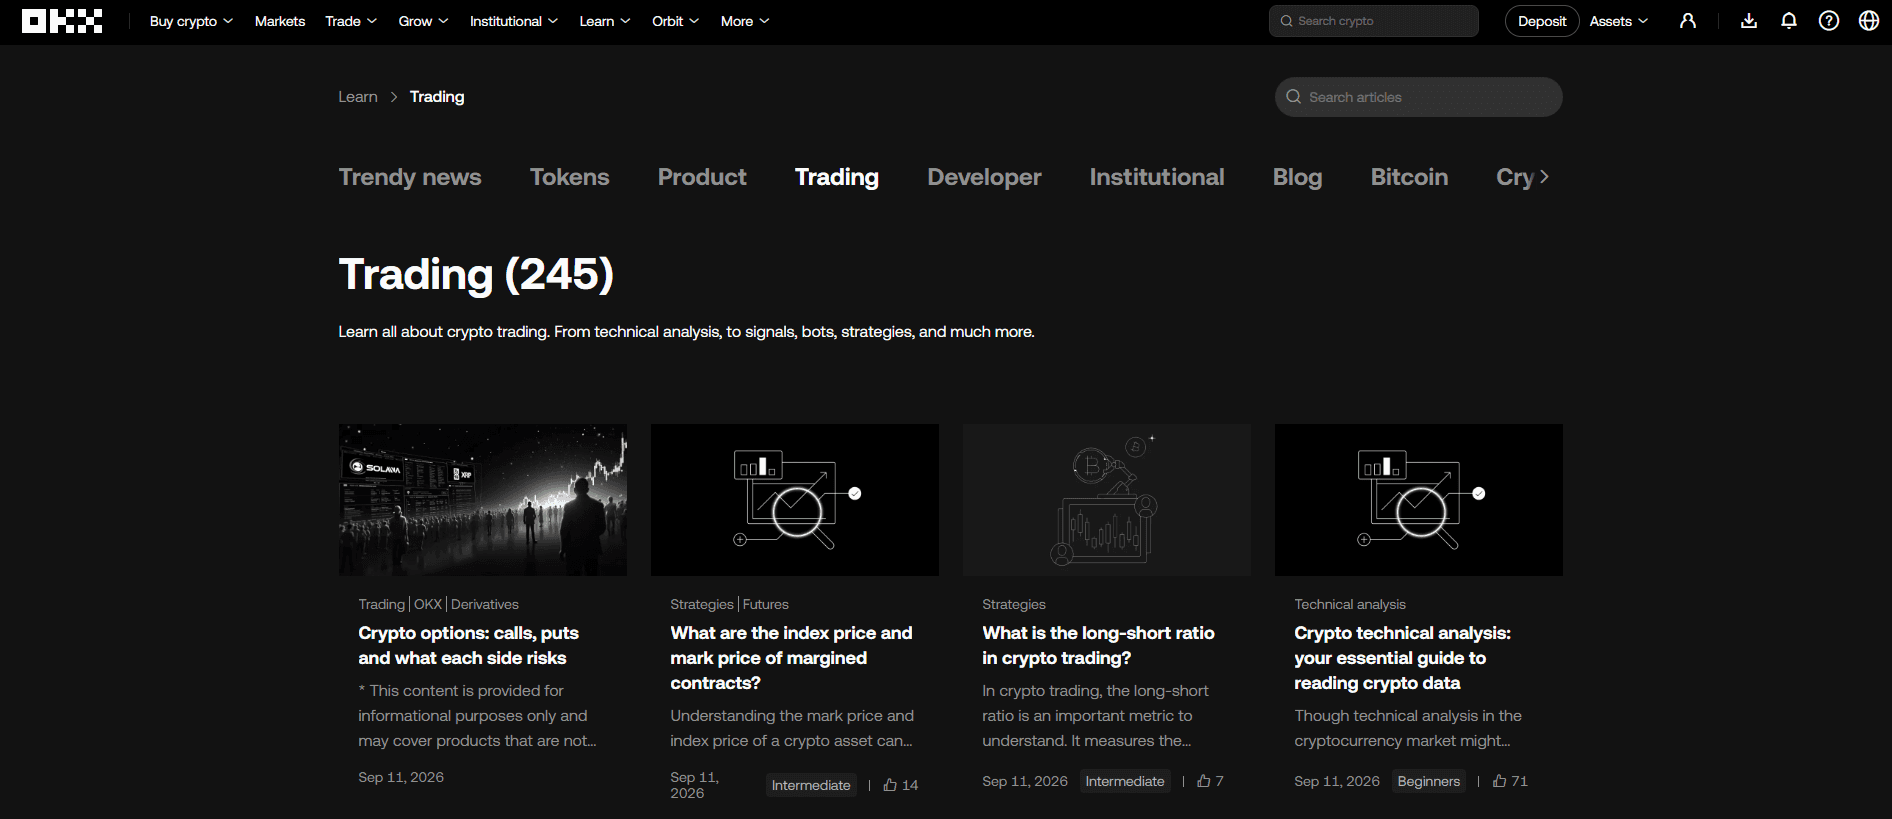Open article 'Crypto options: calls, puts'
Screen dimensions: 1892x819
pos(468,645)
